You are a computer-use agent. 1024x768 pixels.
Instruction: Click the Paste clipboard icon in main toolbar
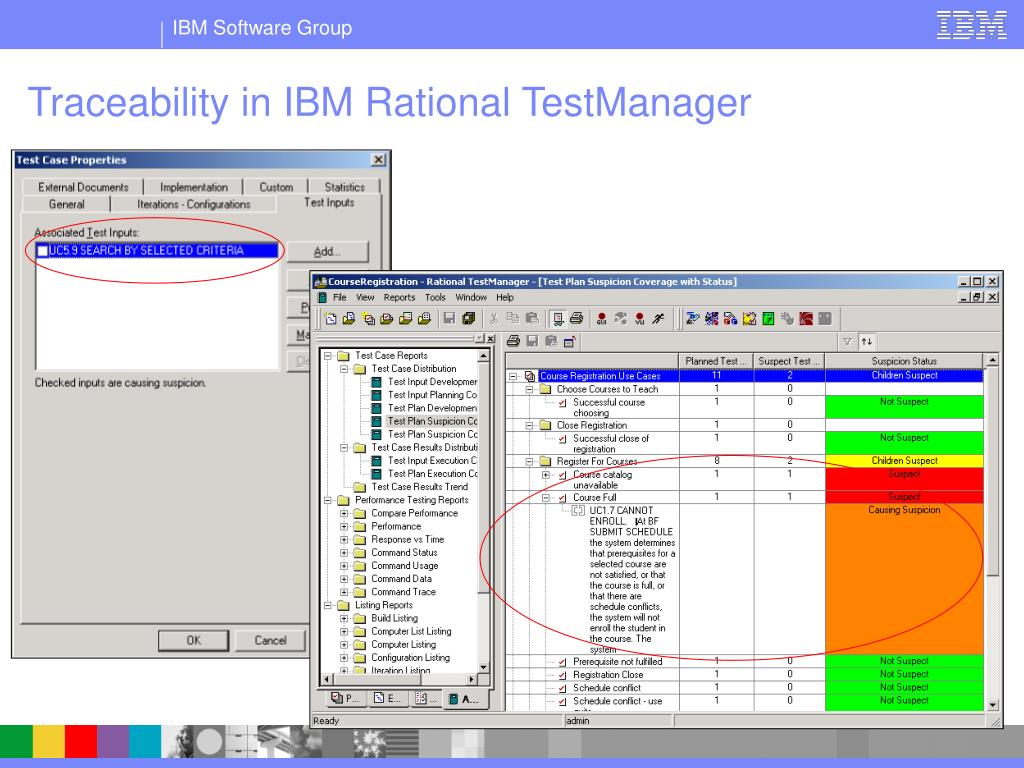(532, 318)
